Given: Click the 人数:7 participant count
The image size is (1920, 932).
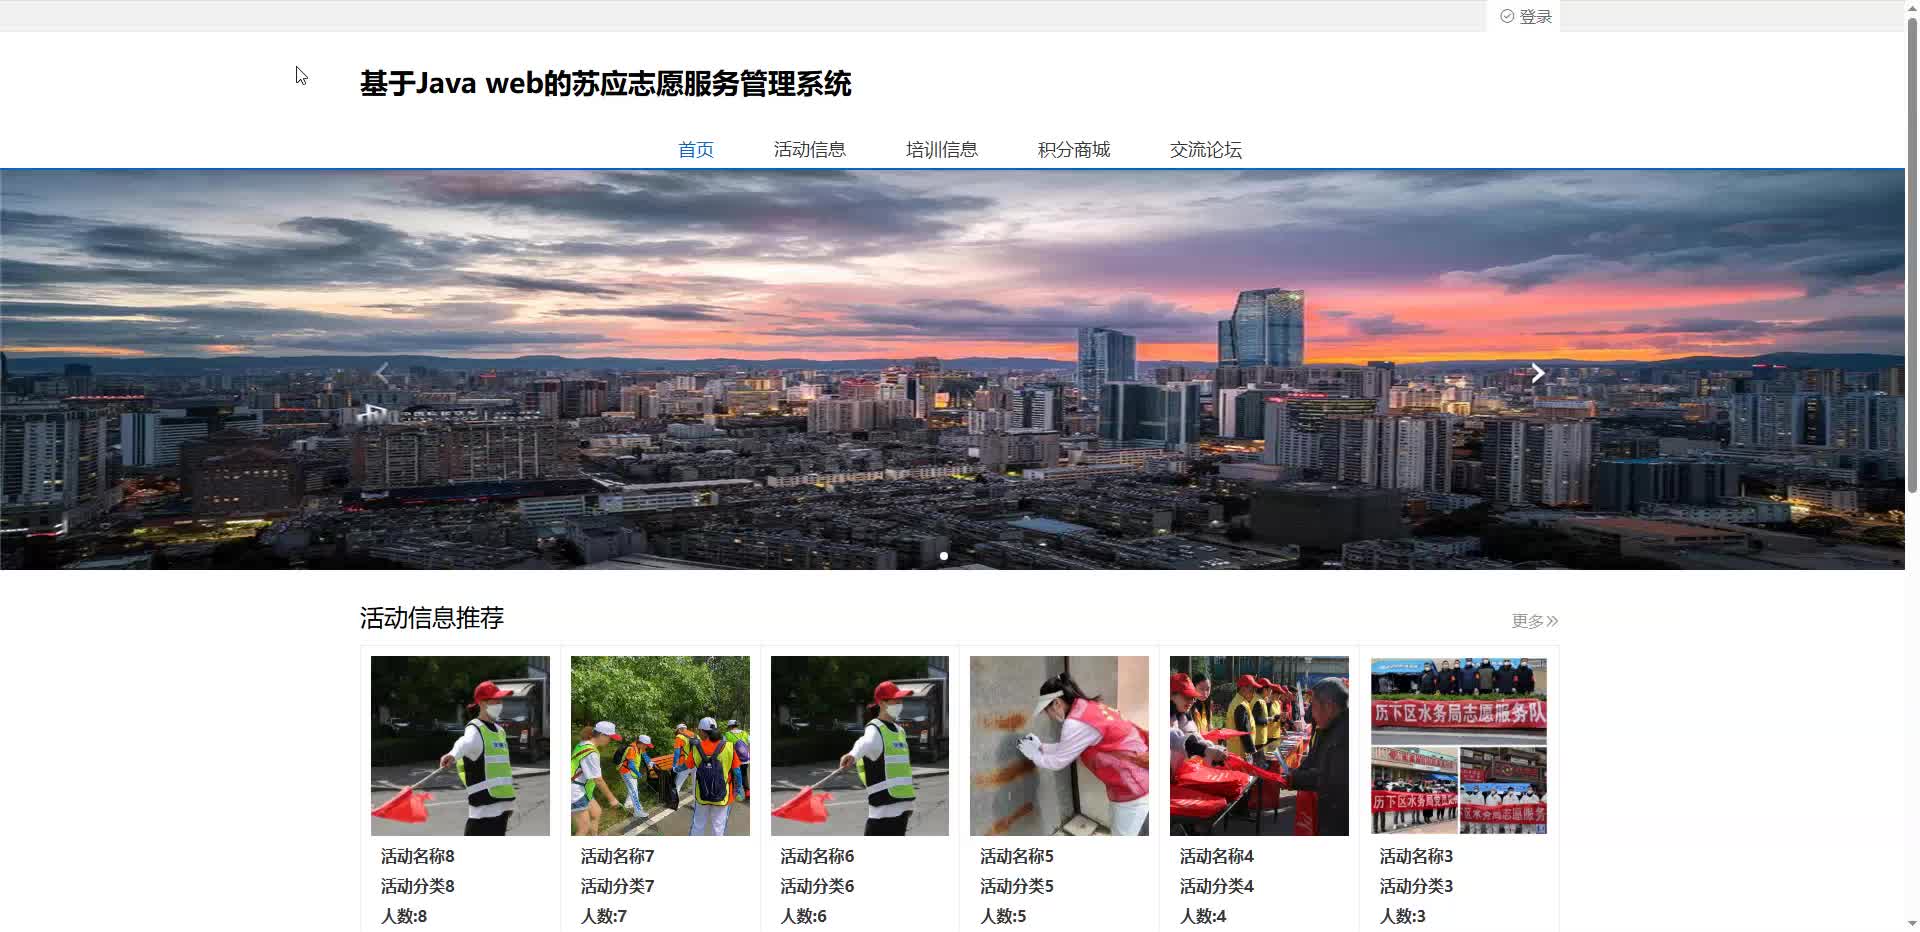Looking at the screenshot, I should click(x=604, y=916).
